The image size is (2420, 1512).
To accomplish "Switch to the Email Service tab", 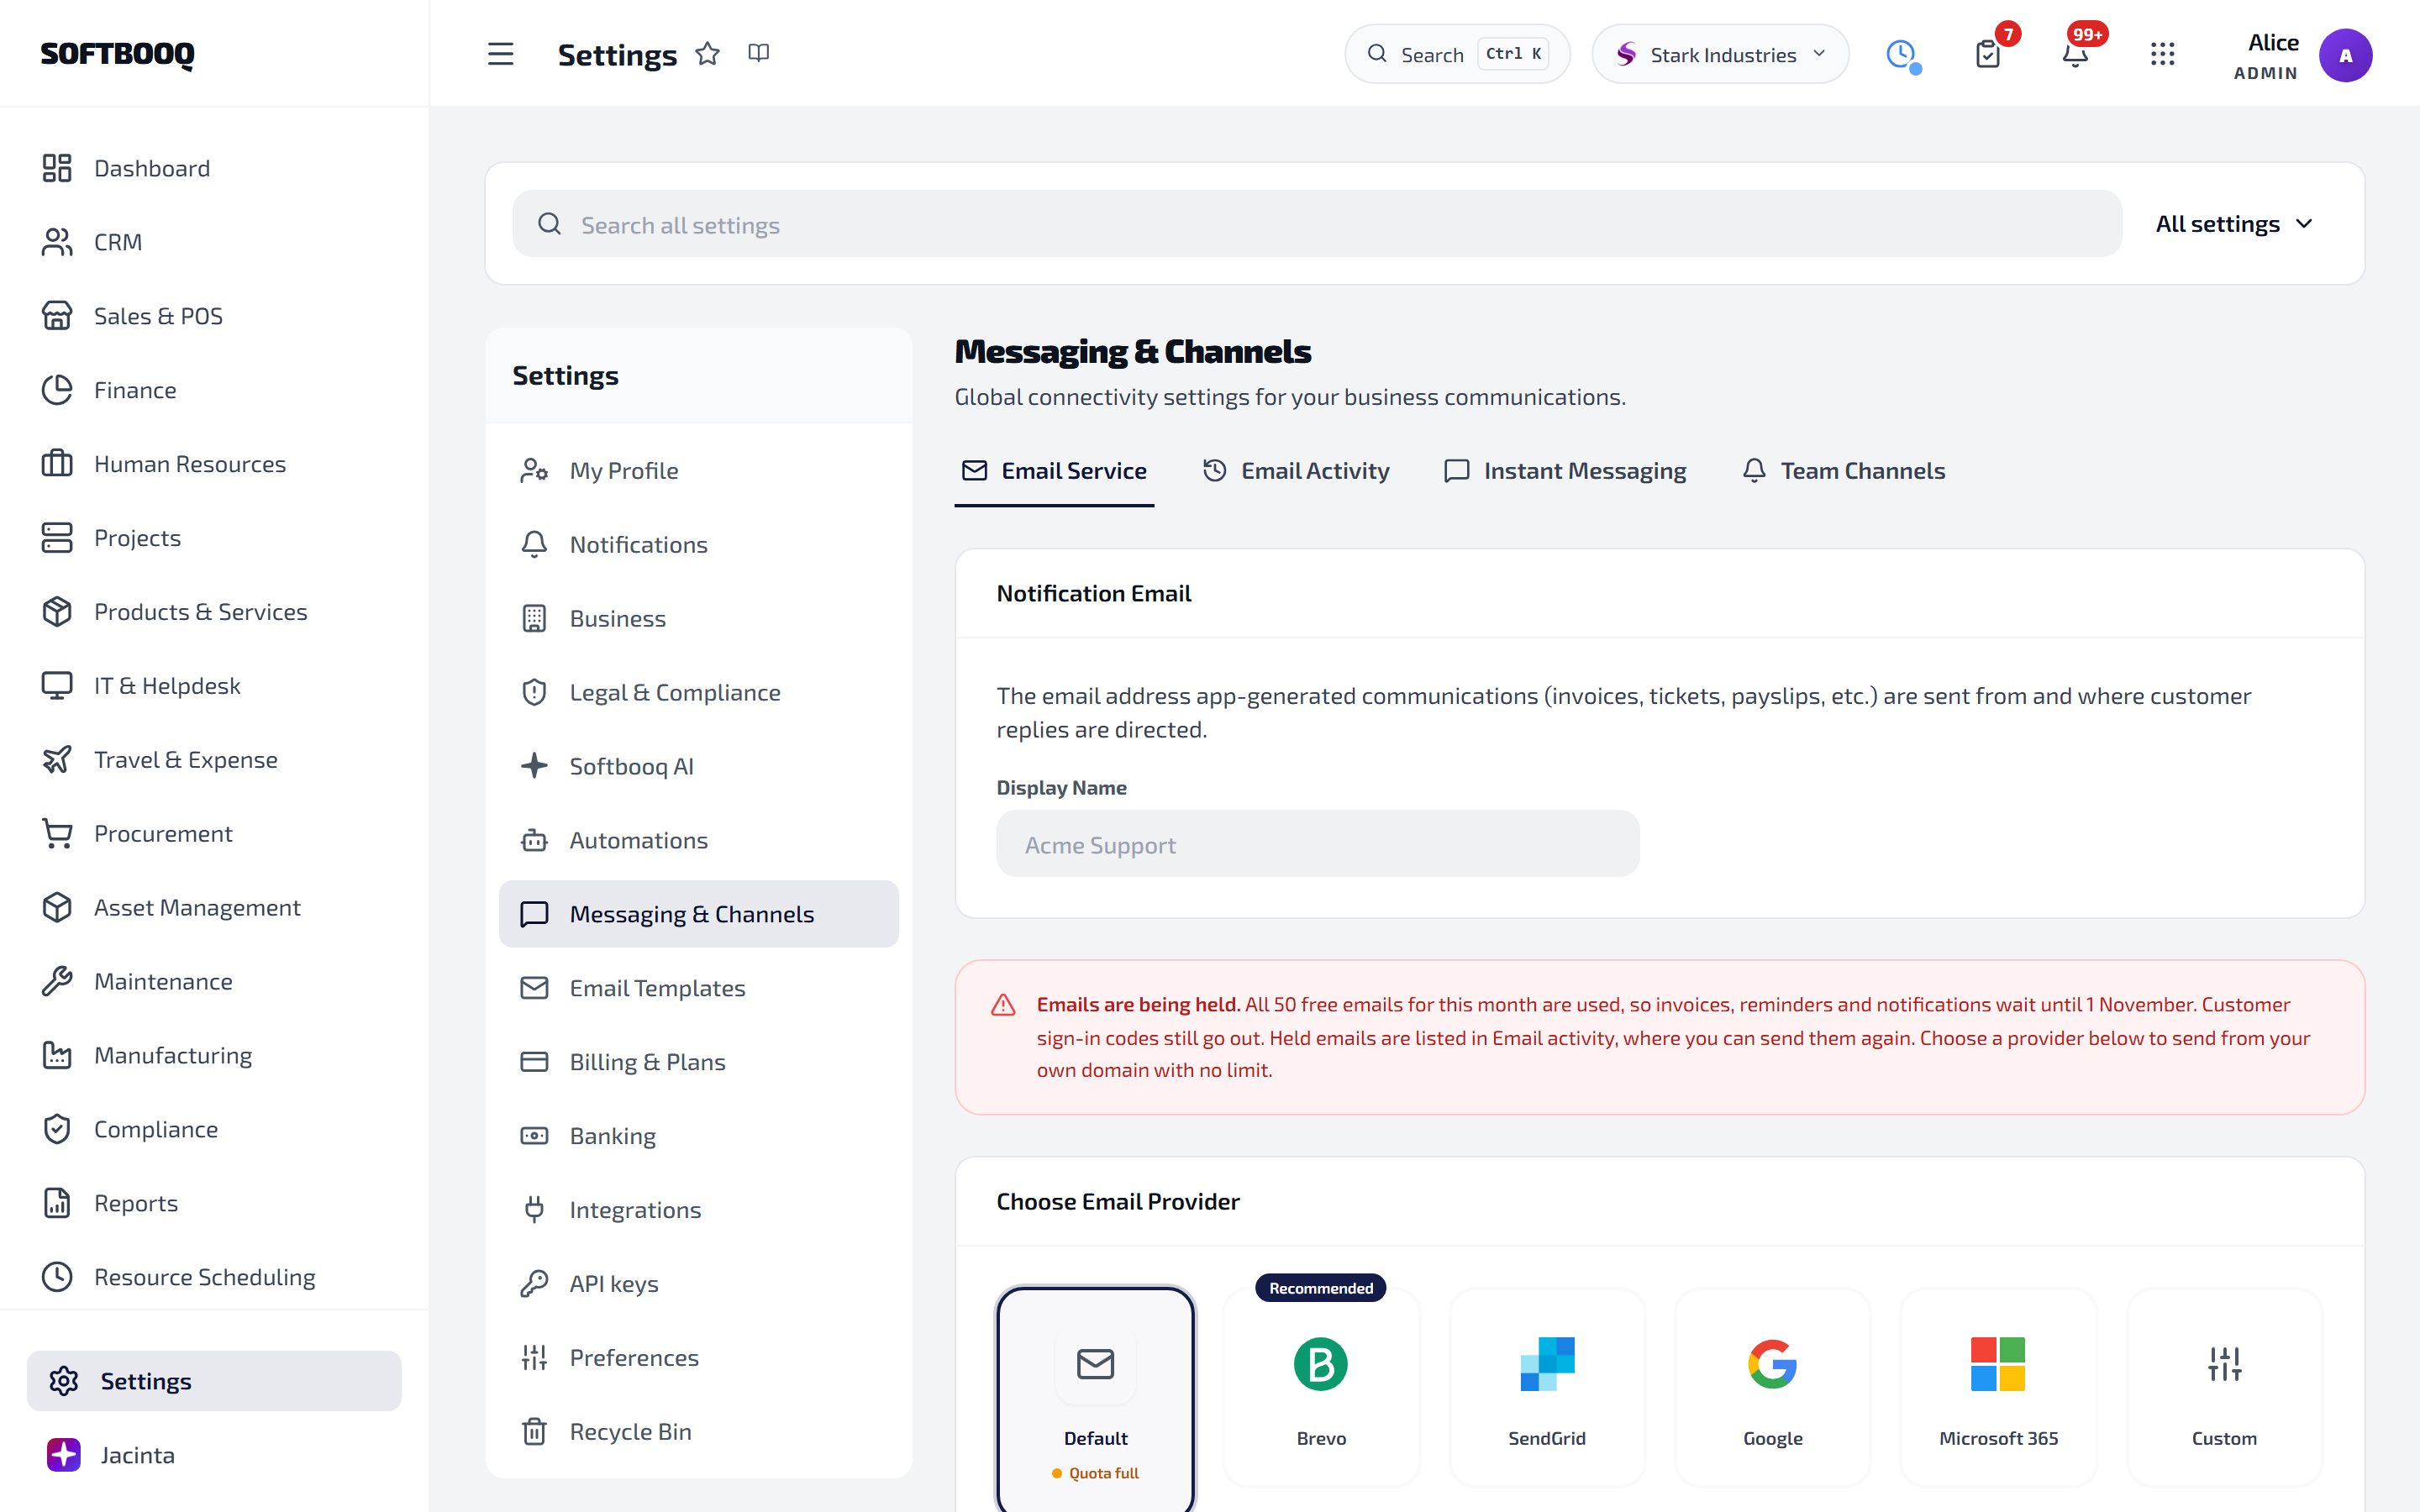I will [x=1054, y=471].
